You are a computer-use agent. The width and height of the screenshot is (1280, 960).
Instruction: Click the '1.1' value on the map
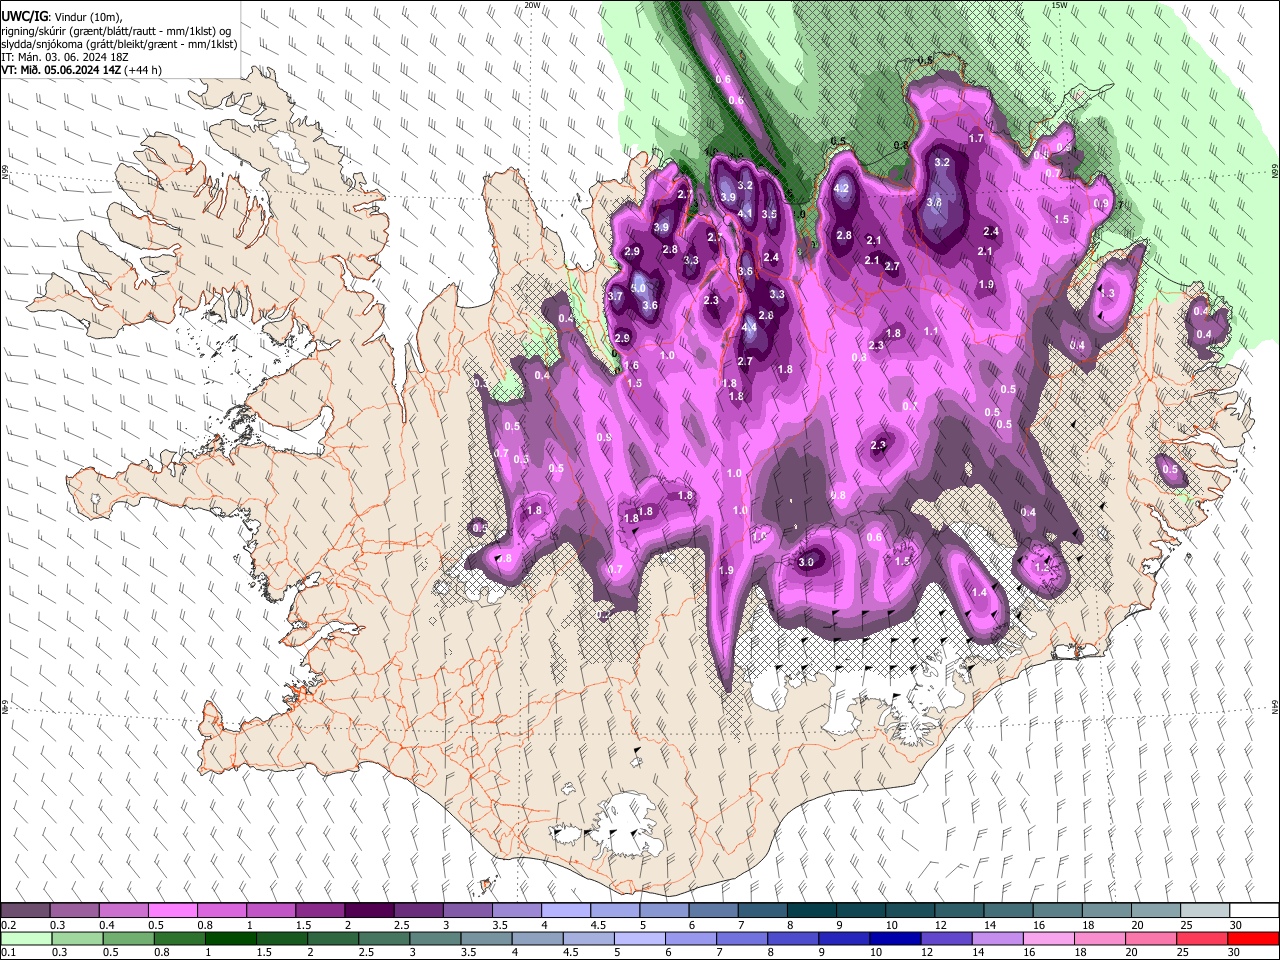931,331
